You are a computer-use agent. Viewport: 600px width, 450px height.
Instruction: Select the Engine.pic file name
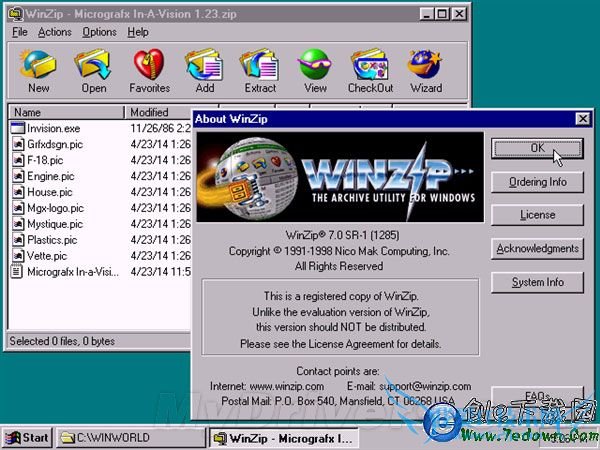coord(51,176)
